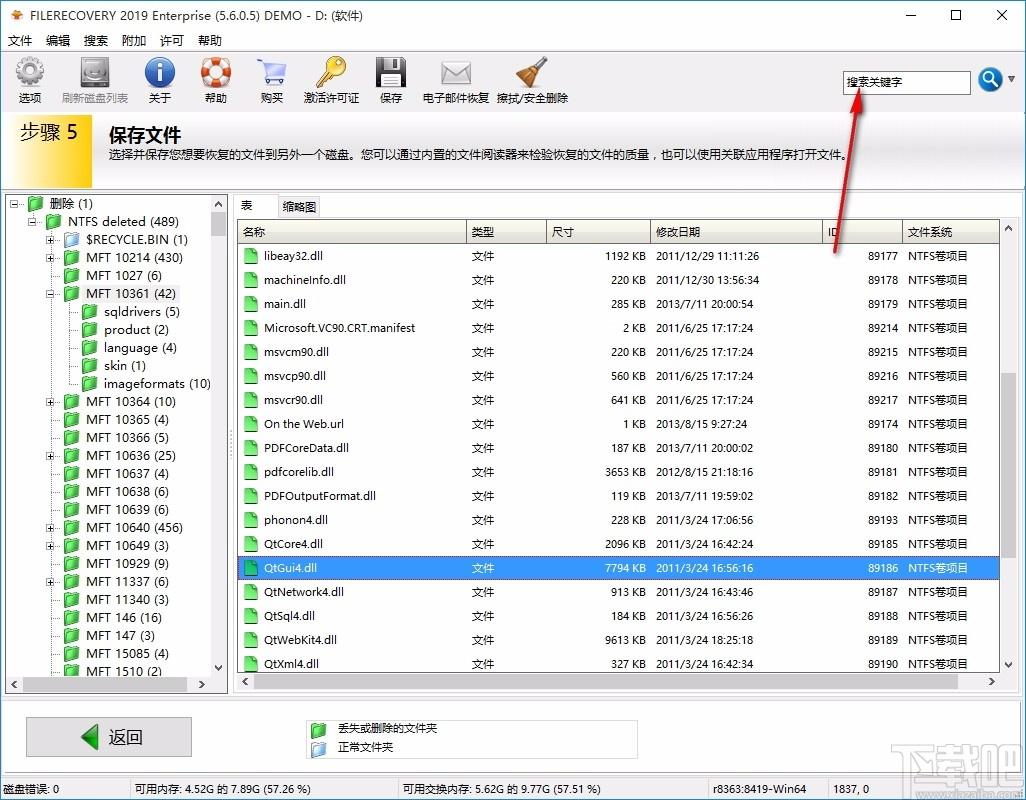1026x800 pixels.
Task: Click the MFT 10929 (9) folder icon
Action: [71, 563]
